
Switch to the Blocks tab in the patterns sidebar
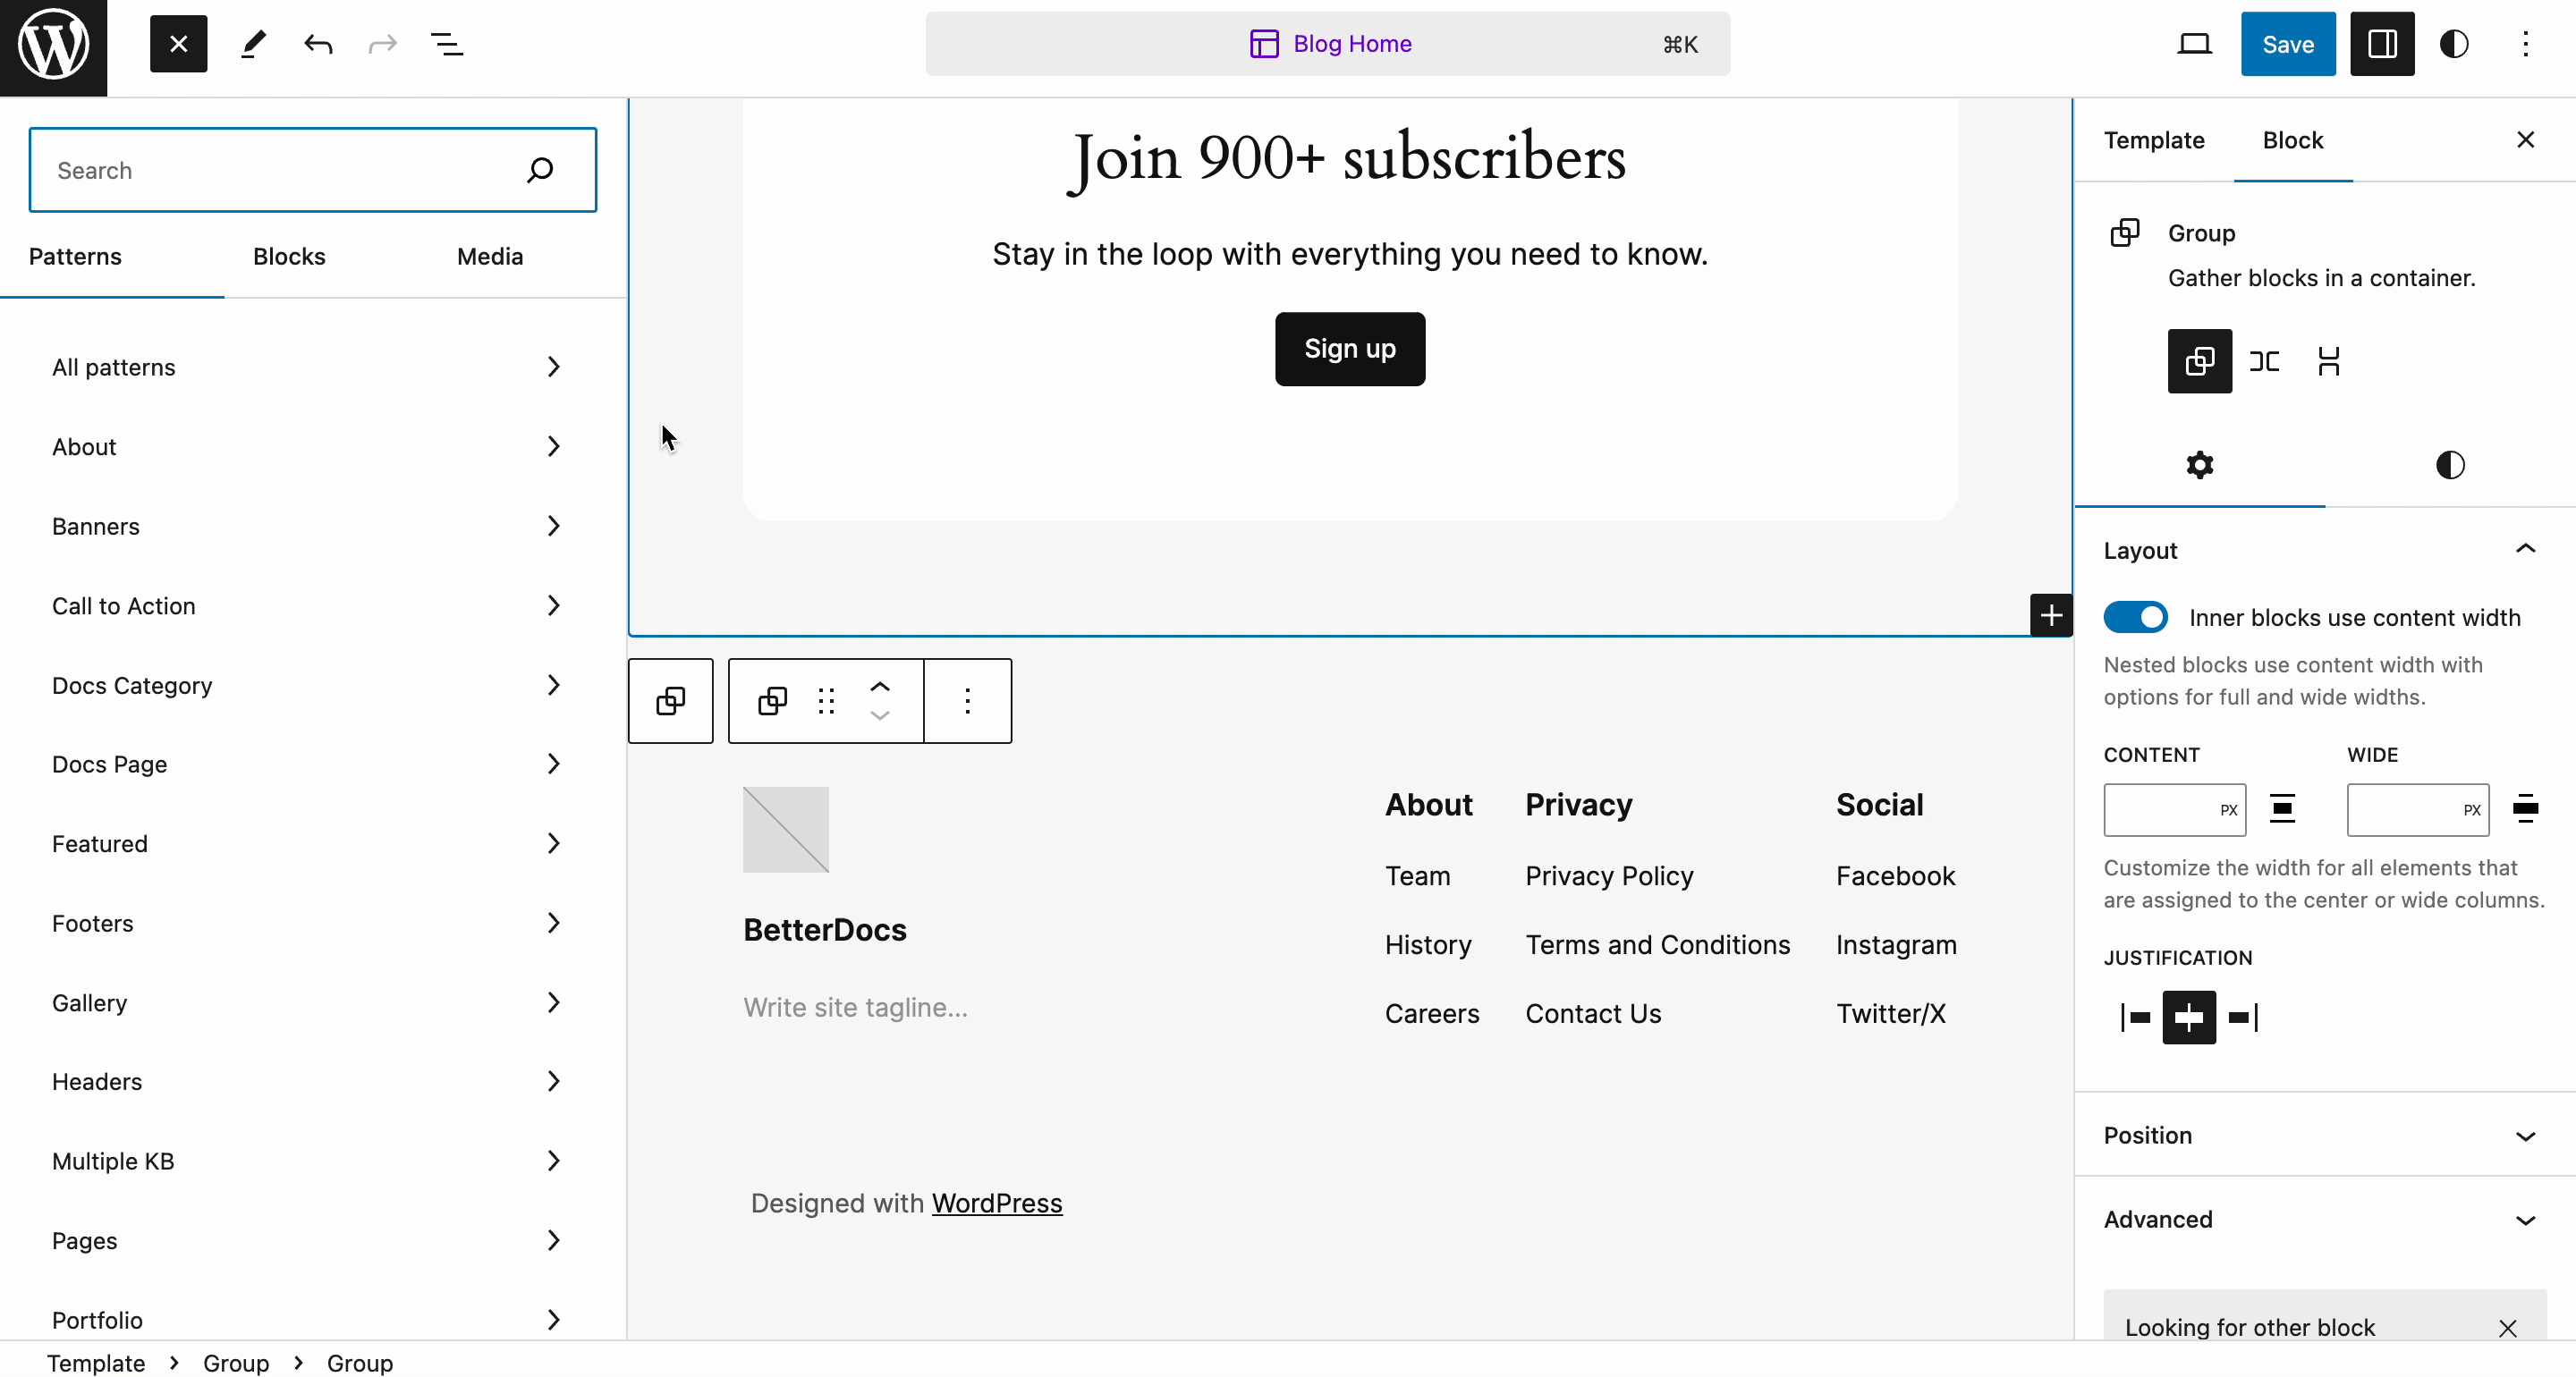pos(289,257)
